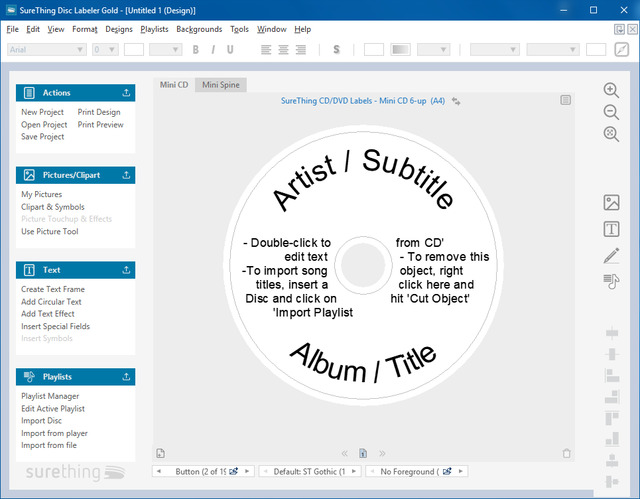Click the Print Preview link
This screenshot has width=640, height=499.
[x=100, y=125]
